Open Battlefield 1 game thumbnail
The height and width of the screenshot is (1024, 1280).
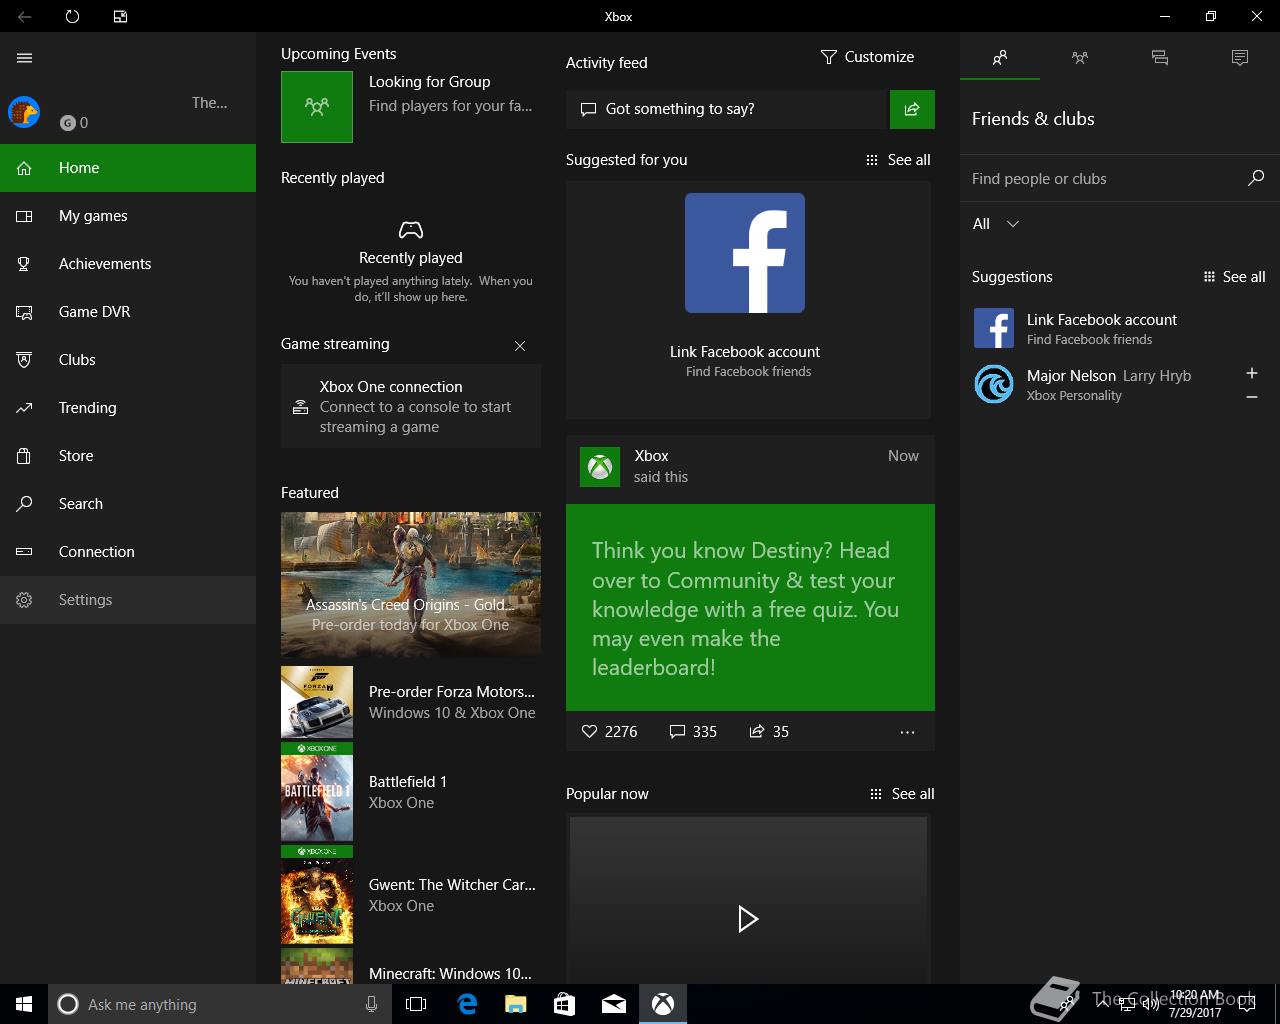click(x=317, y=792)
